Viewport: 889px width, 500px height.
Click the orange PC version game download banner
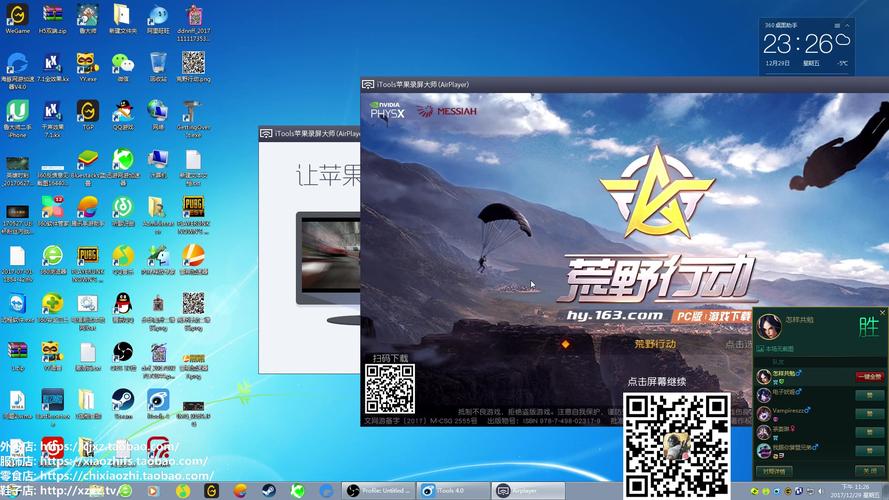[x=712, y=316]
